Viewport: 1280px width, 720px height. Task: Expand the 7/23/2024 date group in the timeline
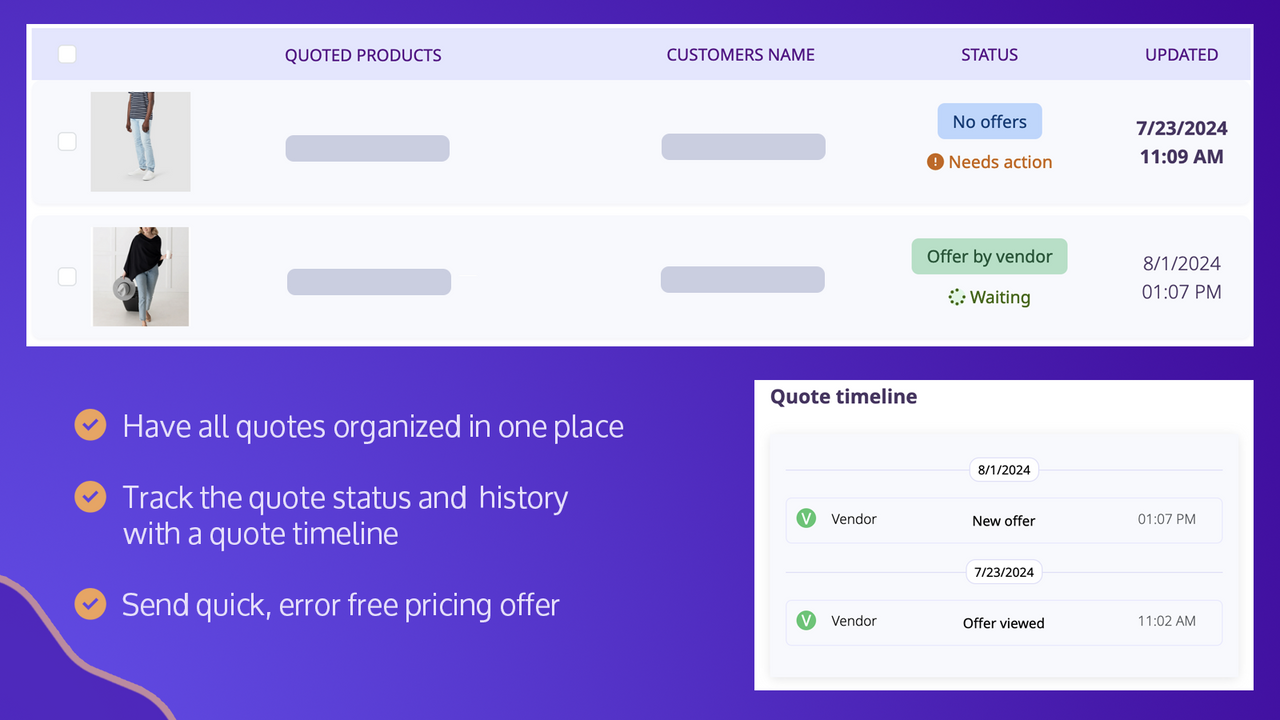click(1004, 571)
